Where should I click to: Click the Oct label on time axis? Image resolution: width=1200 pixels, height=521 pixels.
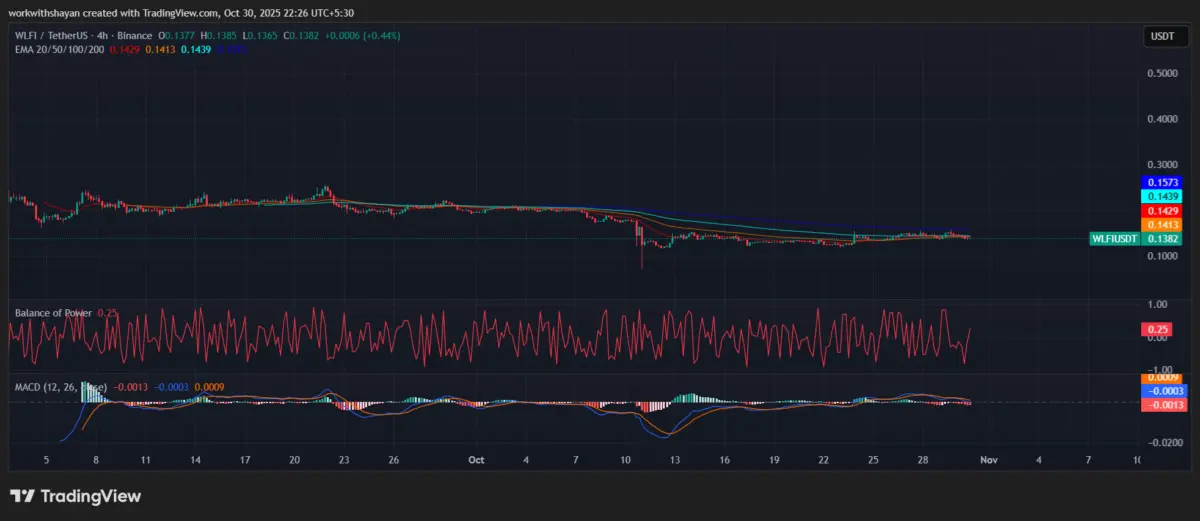(x=476, y=460)
